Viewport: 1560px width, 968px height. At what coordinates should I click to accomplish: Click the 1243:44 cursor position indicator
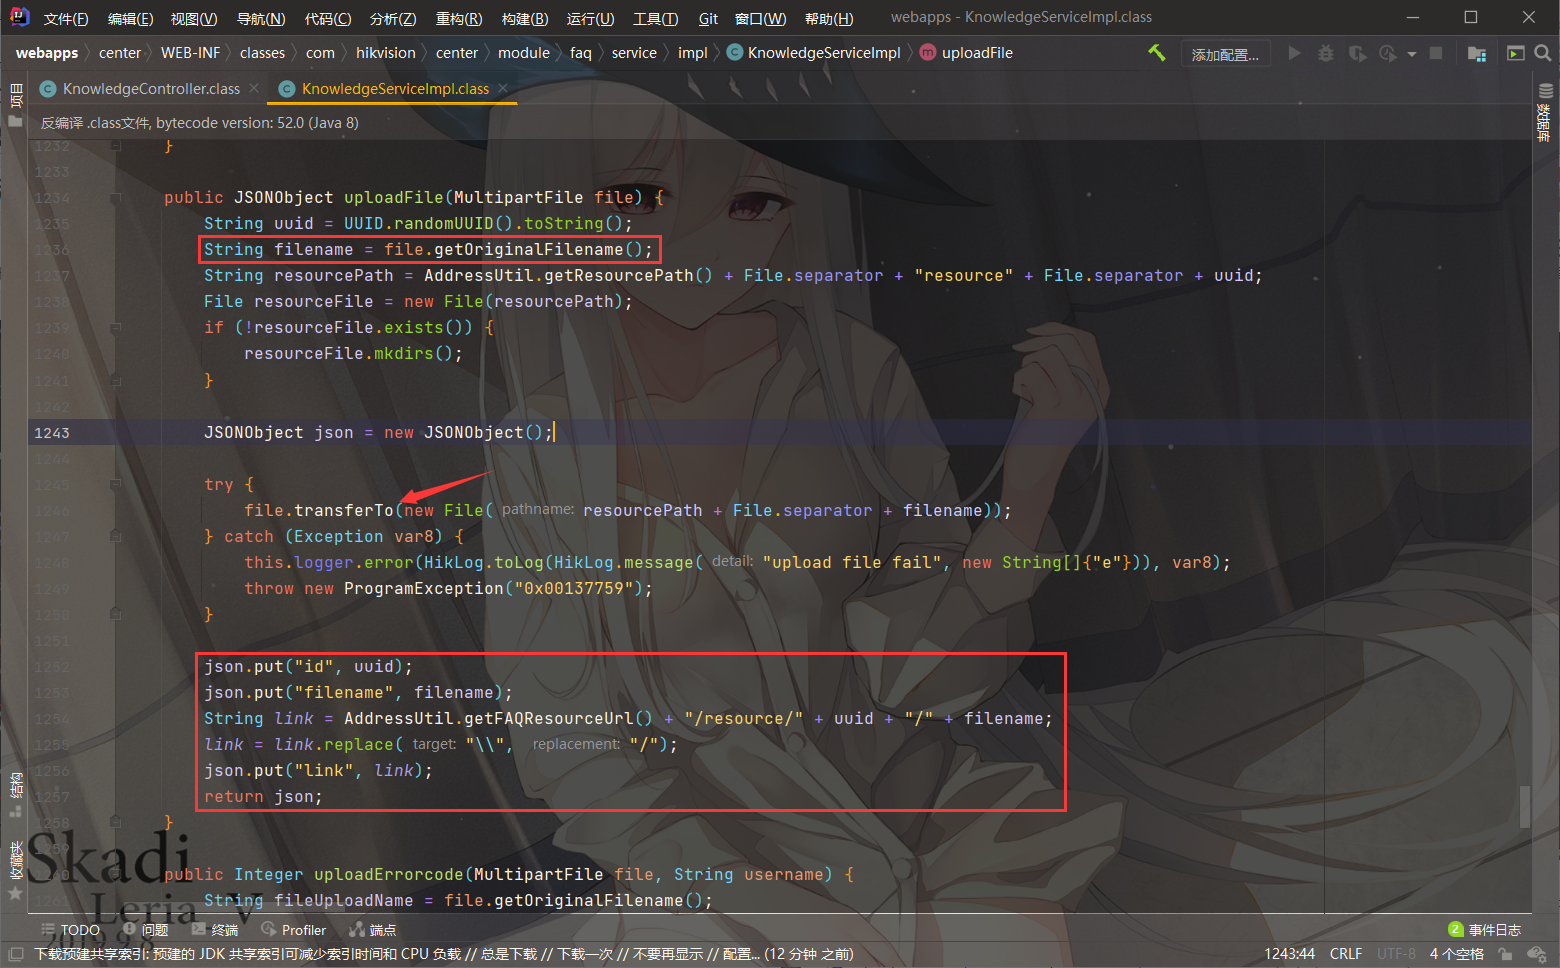point(1290,954)
